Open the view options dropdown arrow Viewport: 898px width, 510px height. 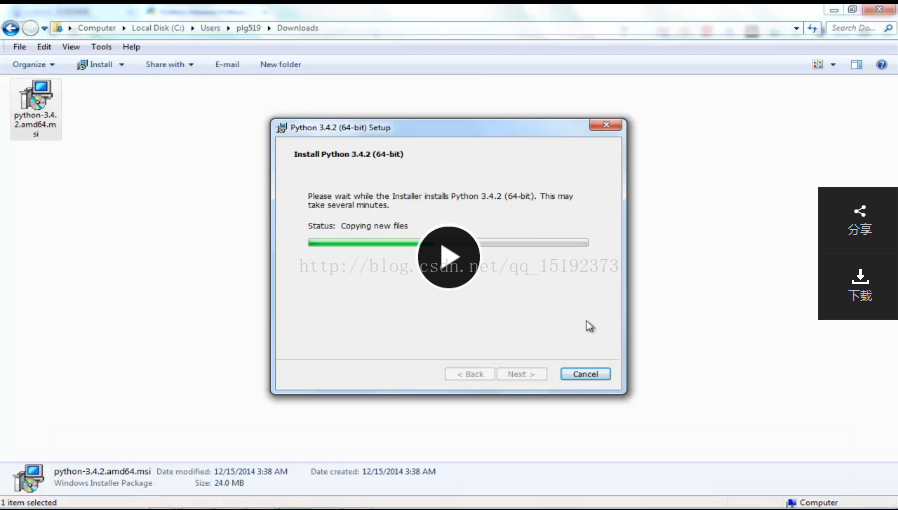(x=833, y=65)
